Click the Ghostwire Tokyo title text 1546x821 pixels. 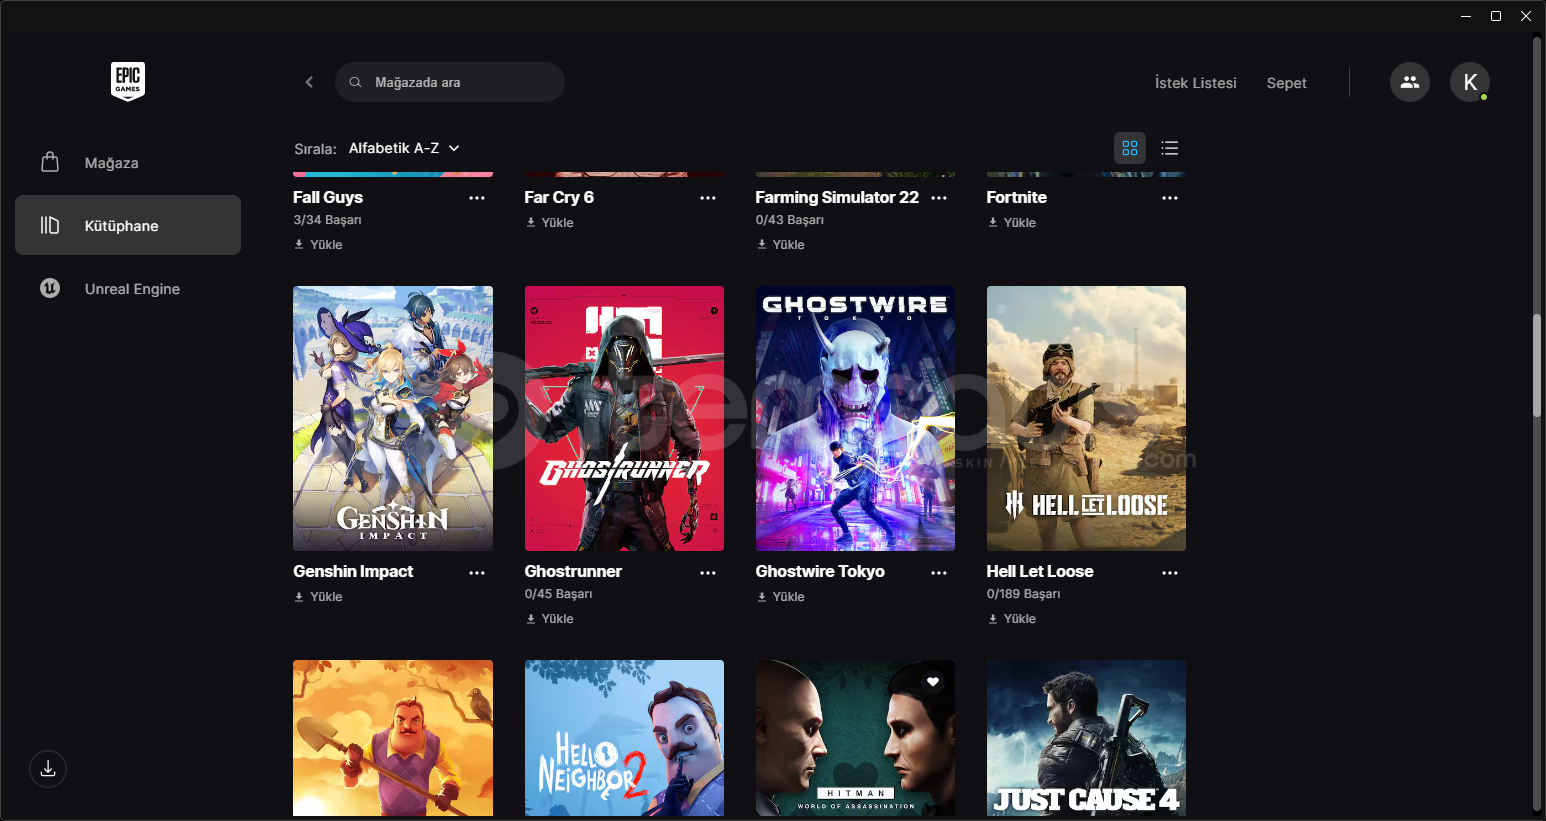click(820, 571)
